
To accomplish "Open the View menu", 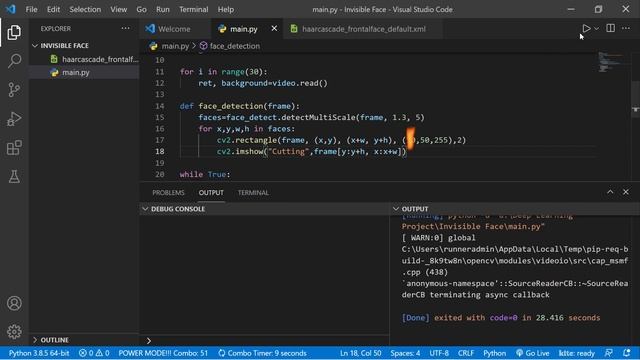I will point(118,9).
